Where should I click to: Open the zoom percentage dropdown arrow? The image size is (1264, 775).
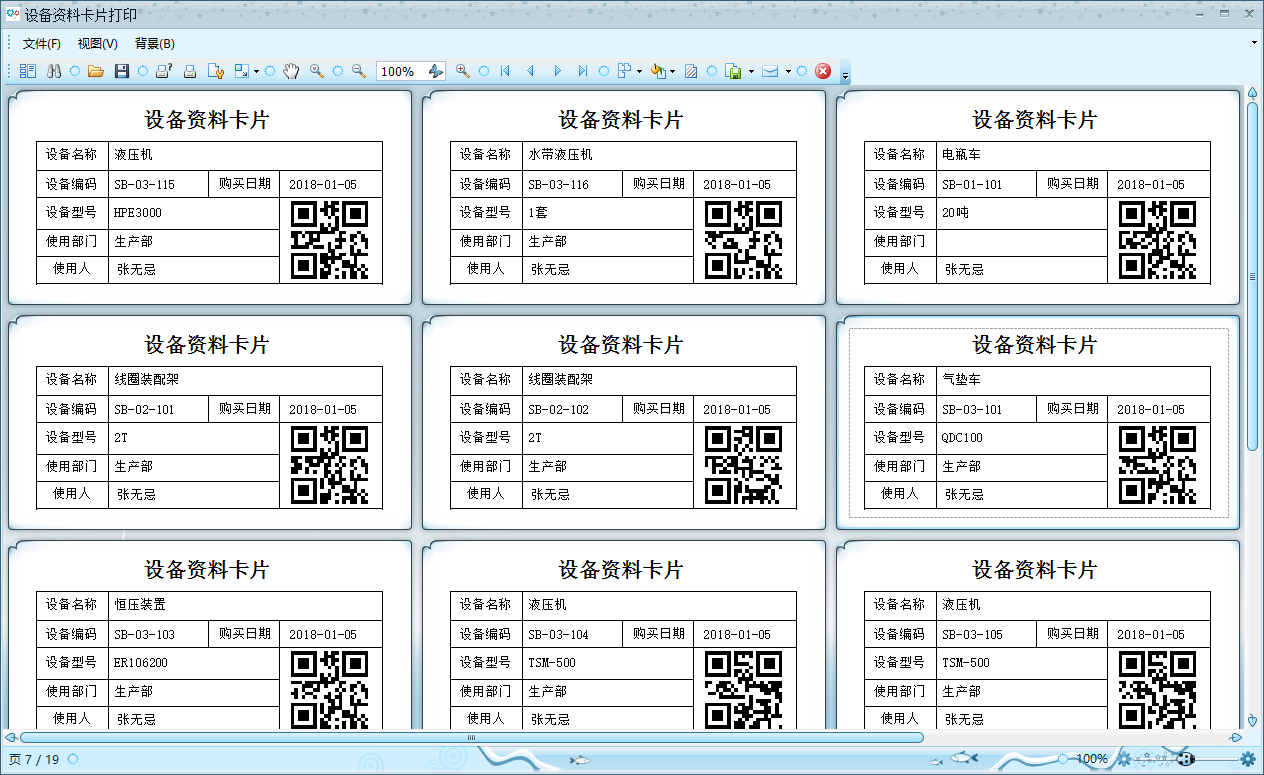pos(435,71)
